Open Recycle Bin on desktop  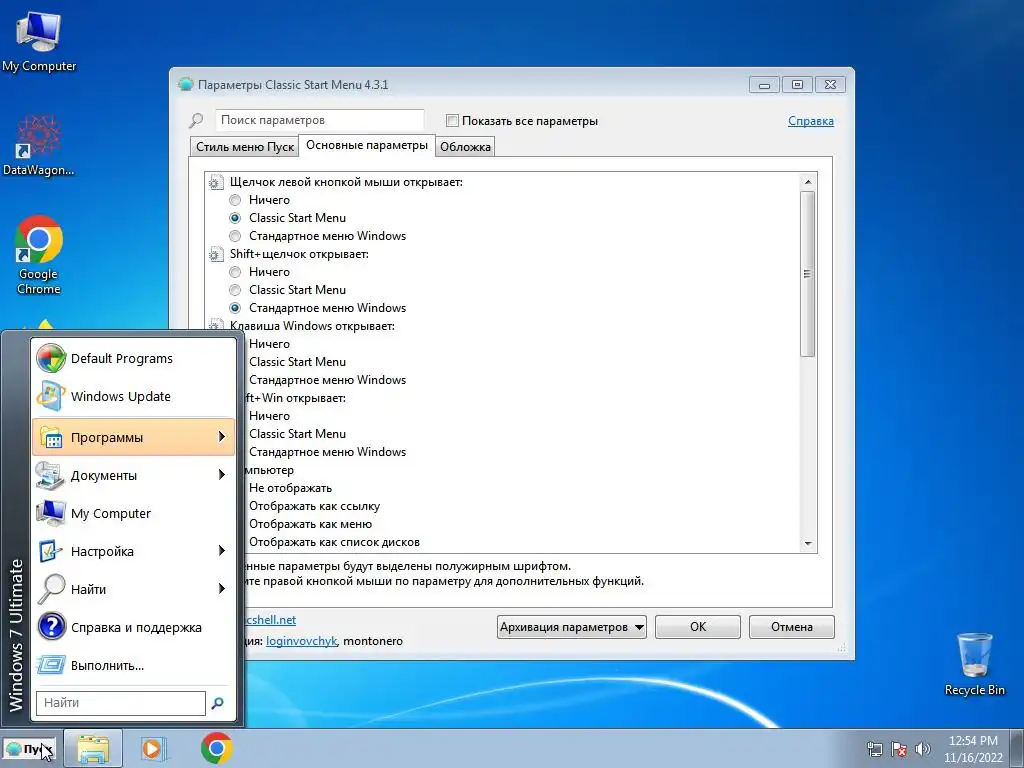(x=974, y=664)
